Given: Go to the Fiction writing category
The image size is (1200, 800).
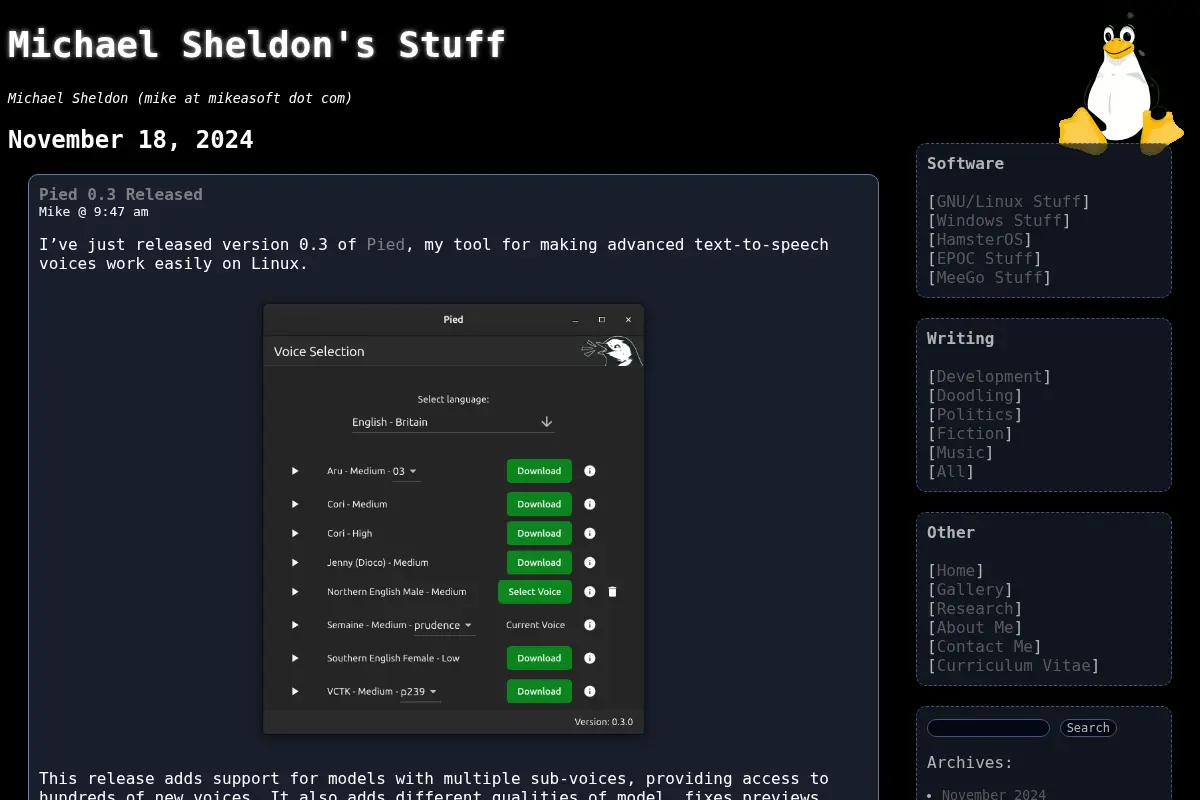Looking at the screenshot, I should pos(969,433).
